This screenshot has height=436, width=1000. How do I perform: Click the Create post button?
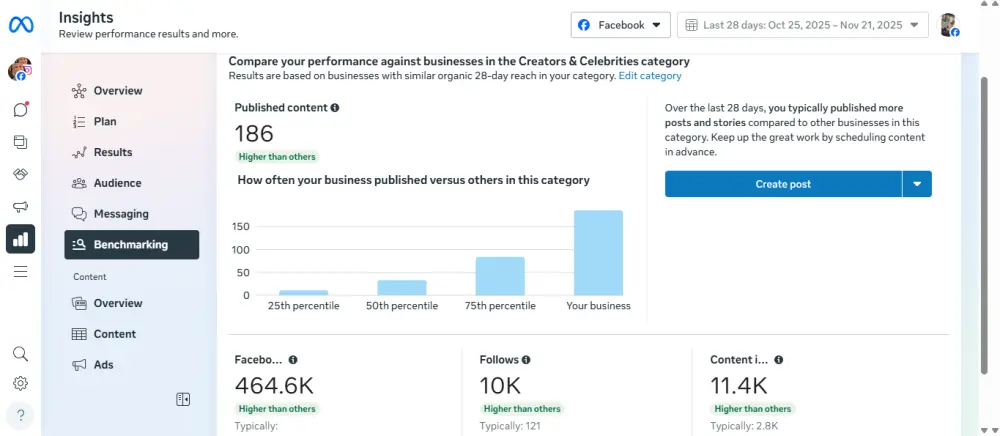click(783, 184)
